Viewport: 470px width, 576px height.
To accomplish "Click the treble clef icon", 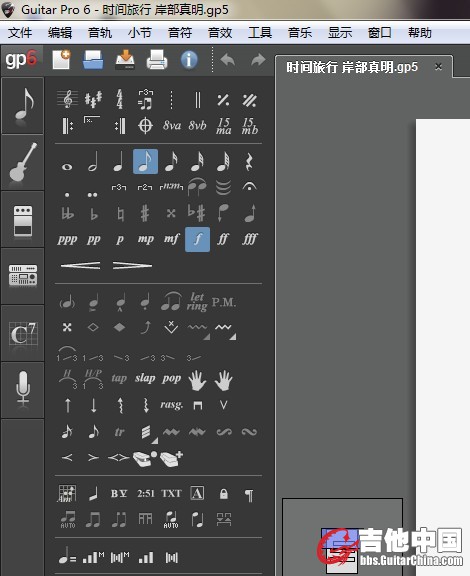I will point(67,99).
